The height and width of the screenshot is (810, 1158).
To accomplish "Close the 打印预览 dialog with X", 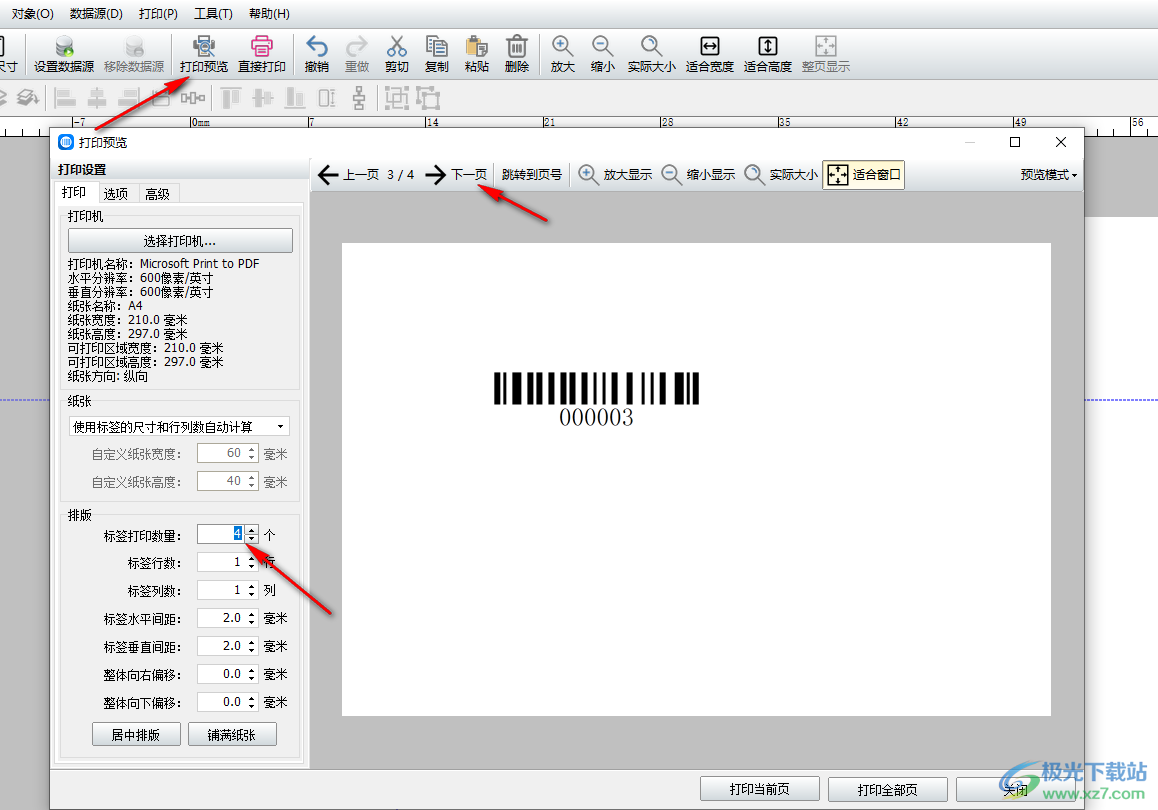I will 1061,142.
